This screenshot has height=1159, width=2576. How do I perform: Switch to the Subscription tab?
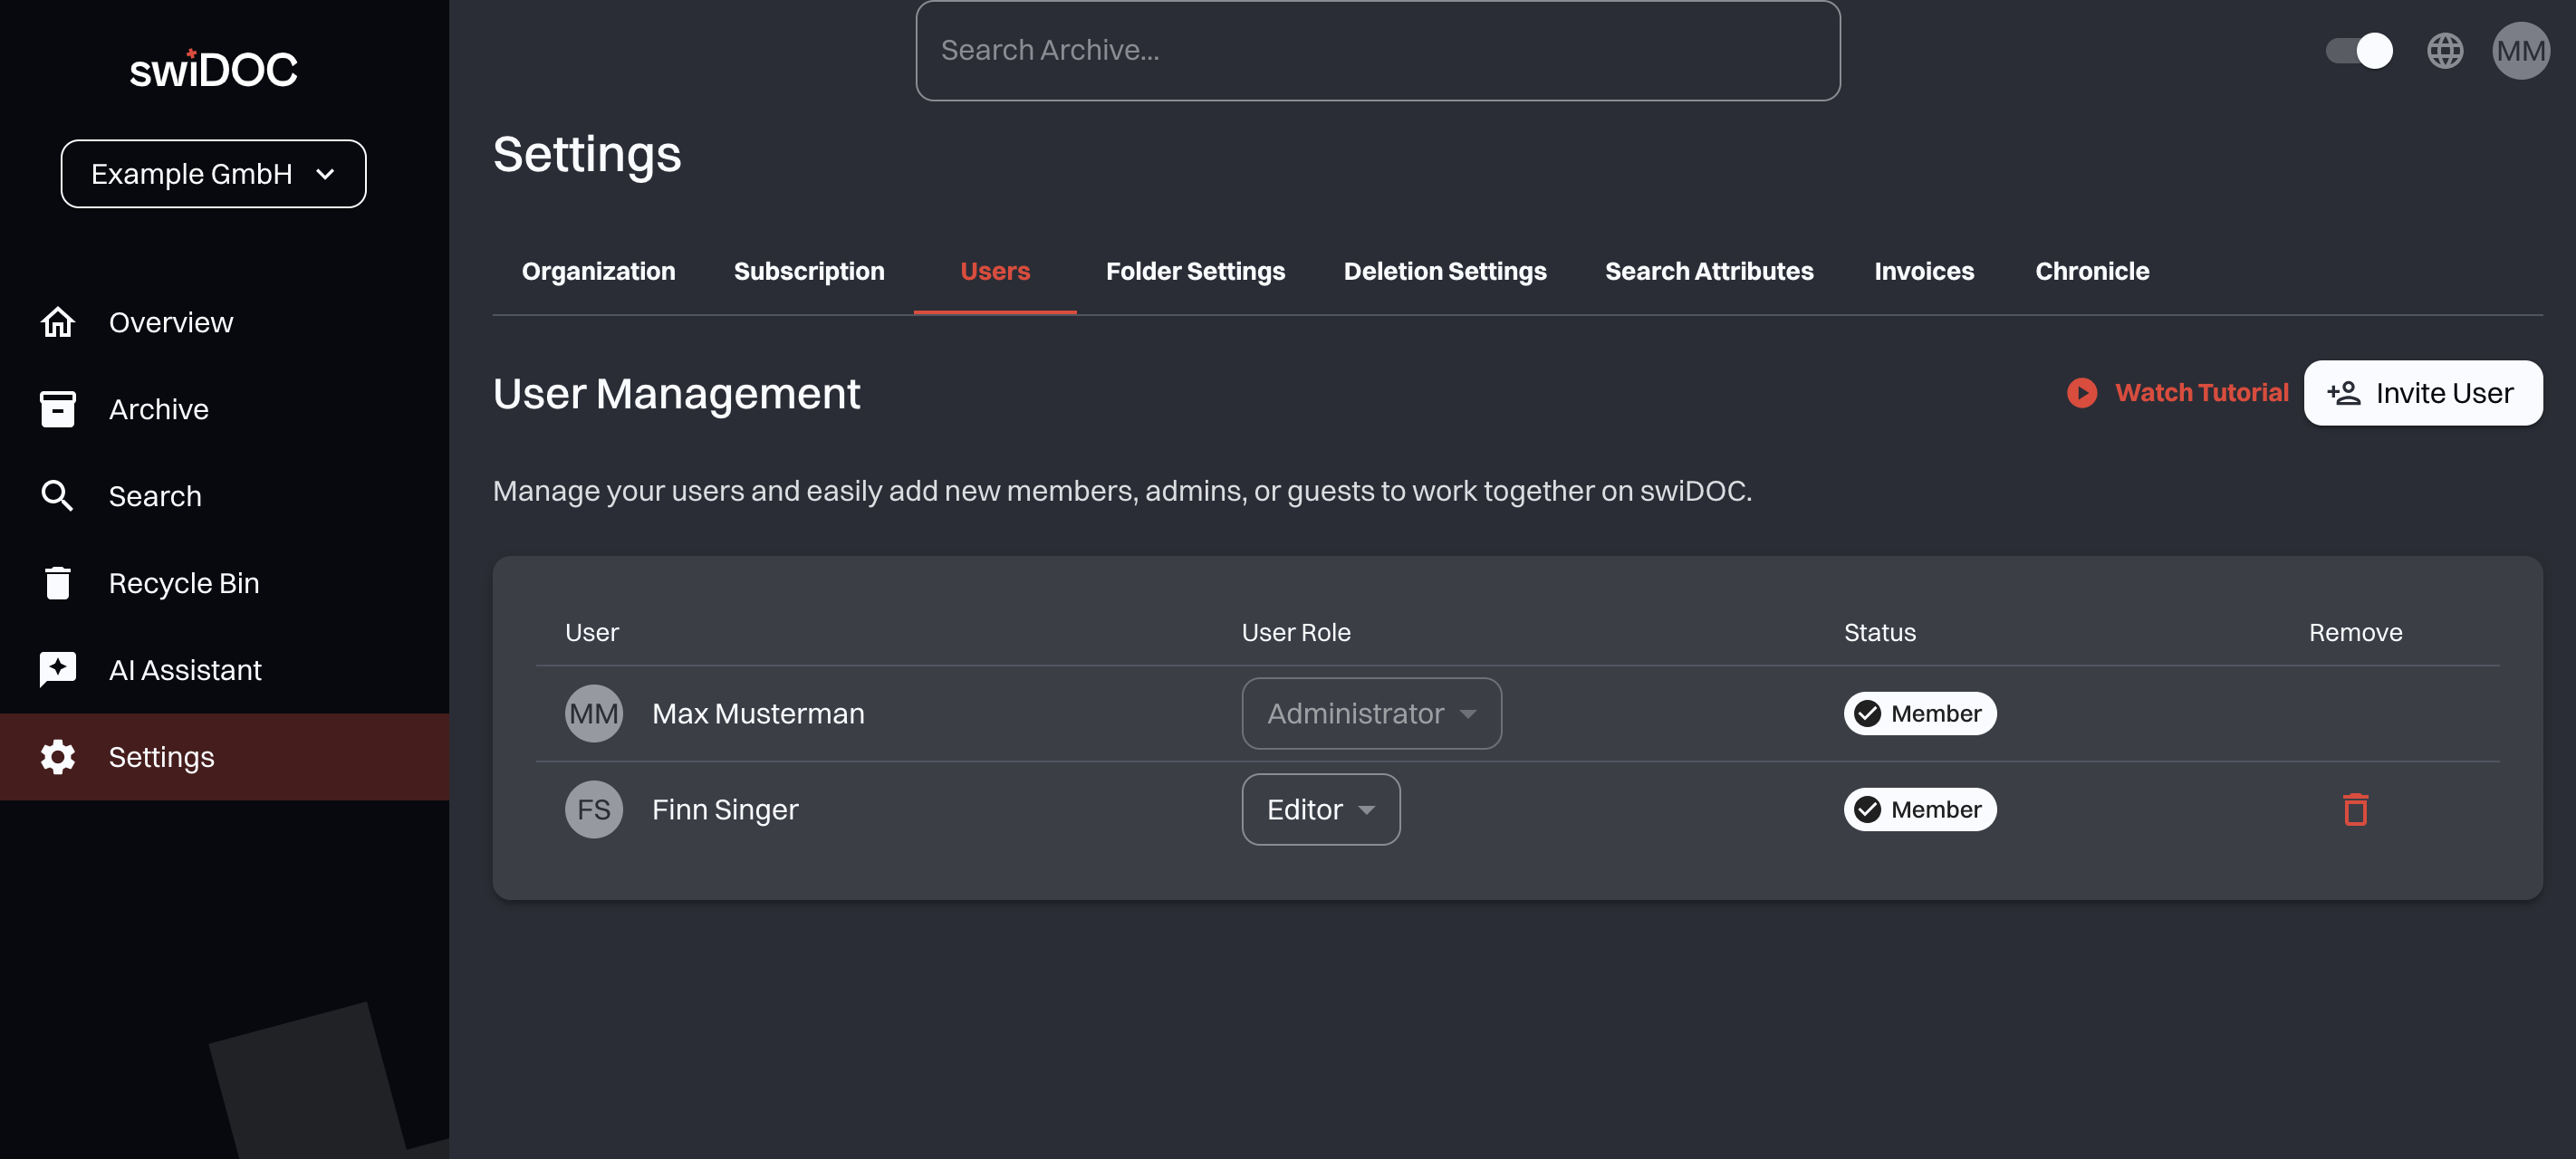pyautogui.click(x=808, y=271)
